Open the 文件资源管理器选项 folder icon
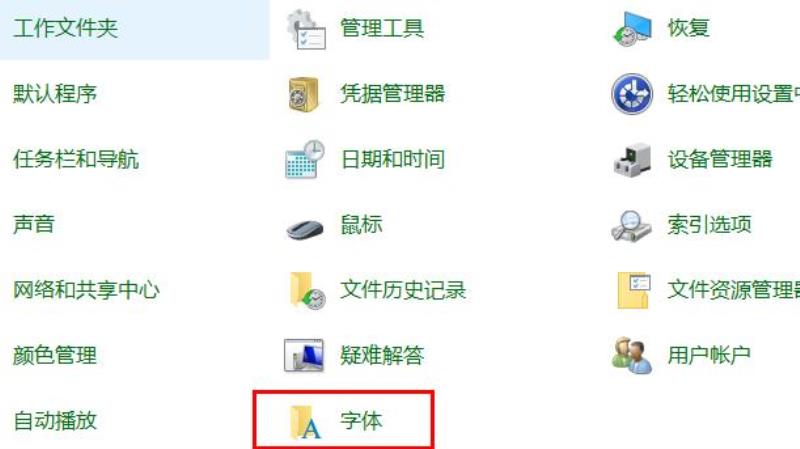This screenshot has height=449, width=800. (x=634, y=290)
